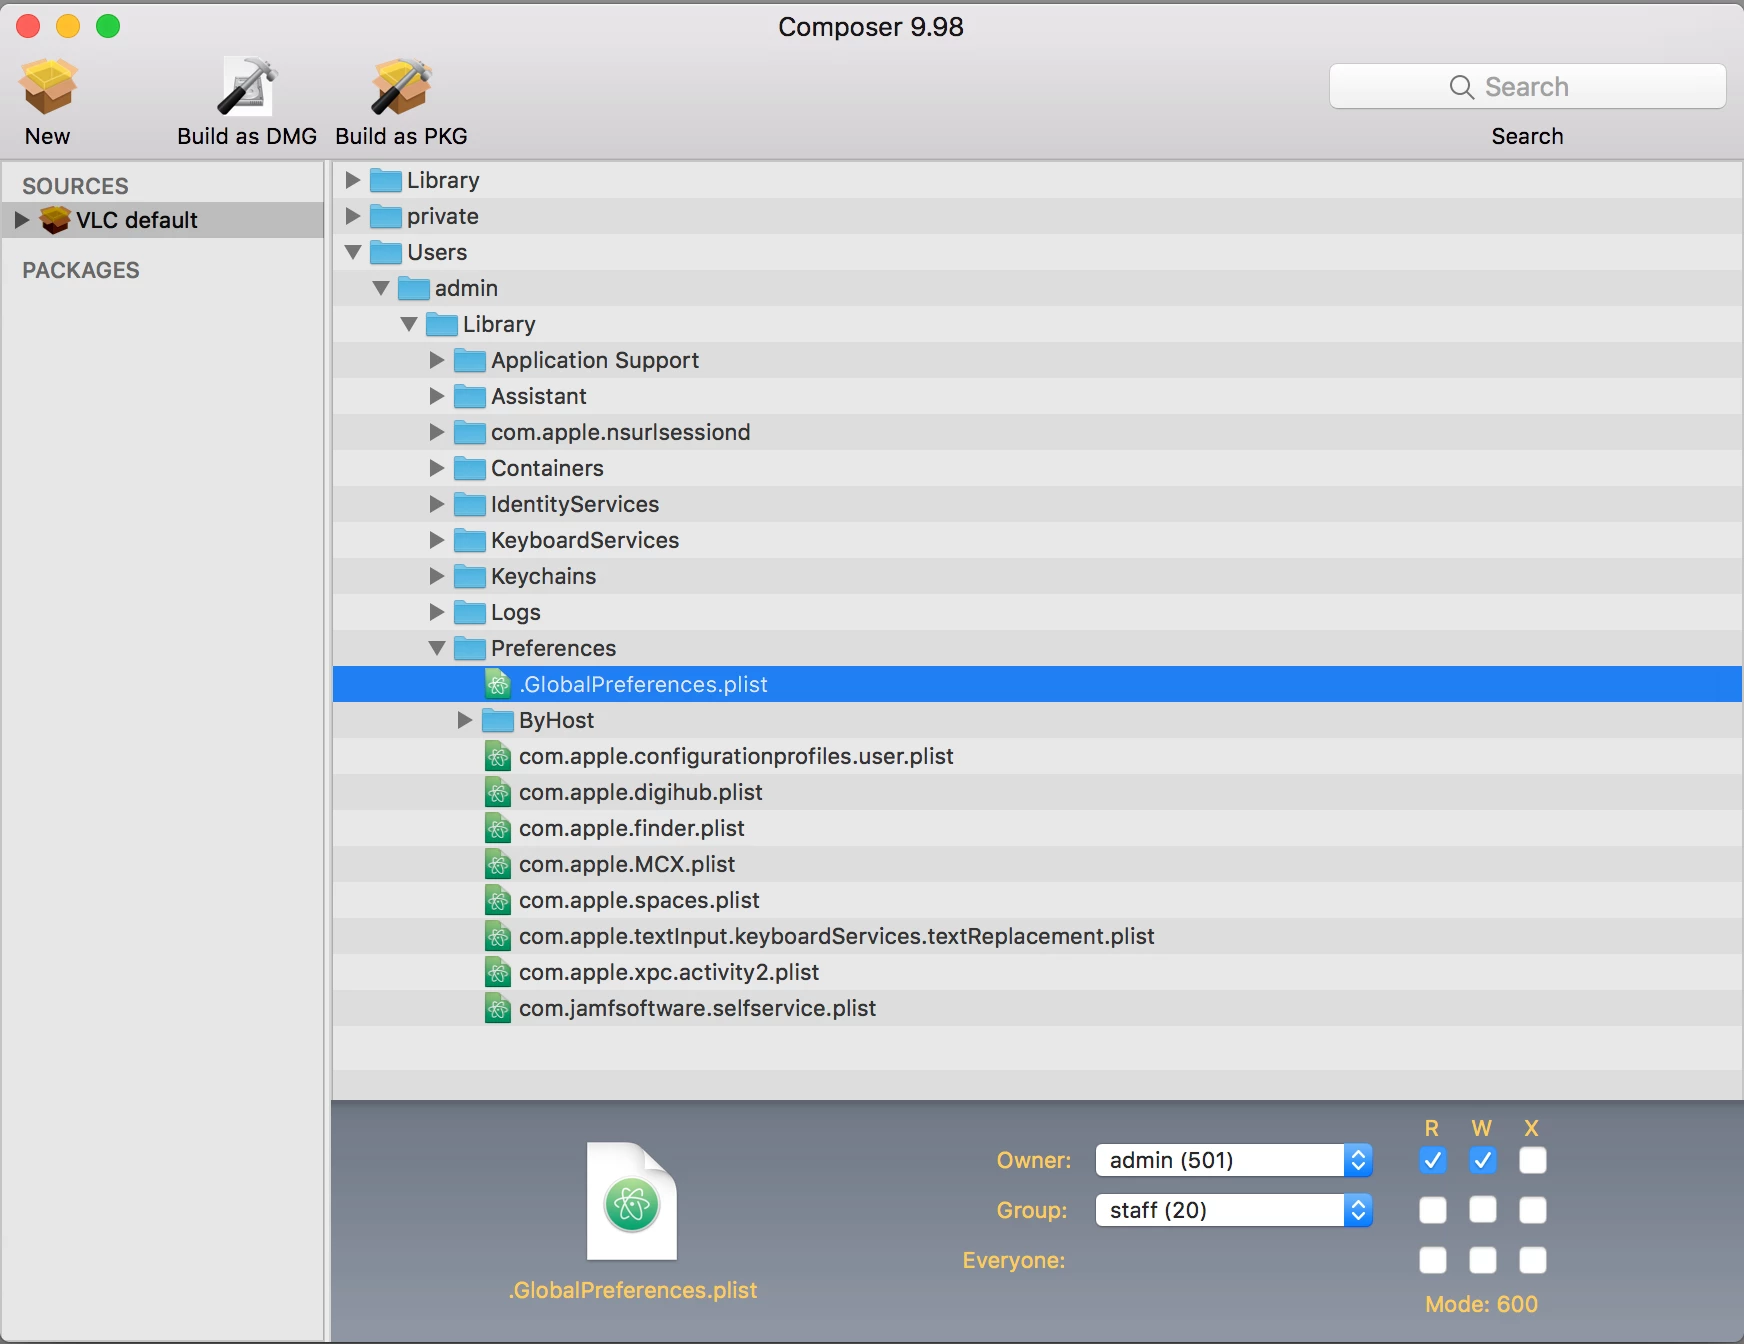The height and width of the screenshot is (1344, 1744).
Task: Click the Assistant folder icon
Action: 470,397
